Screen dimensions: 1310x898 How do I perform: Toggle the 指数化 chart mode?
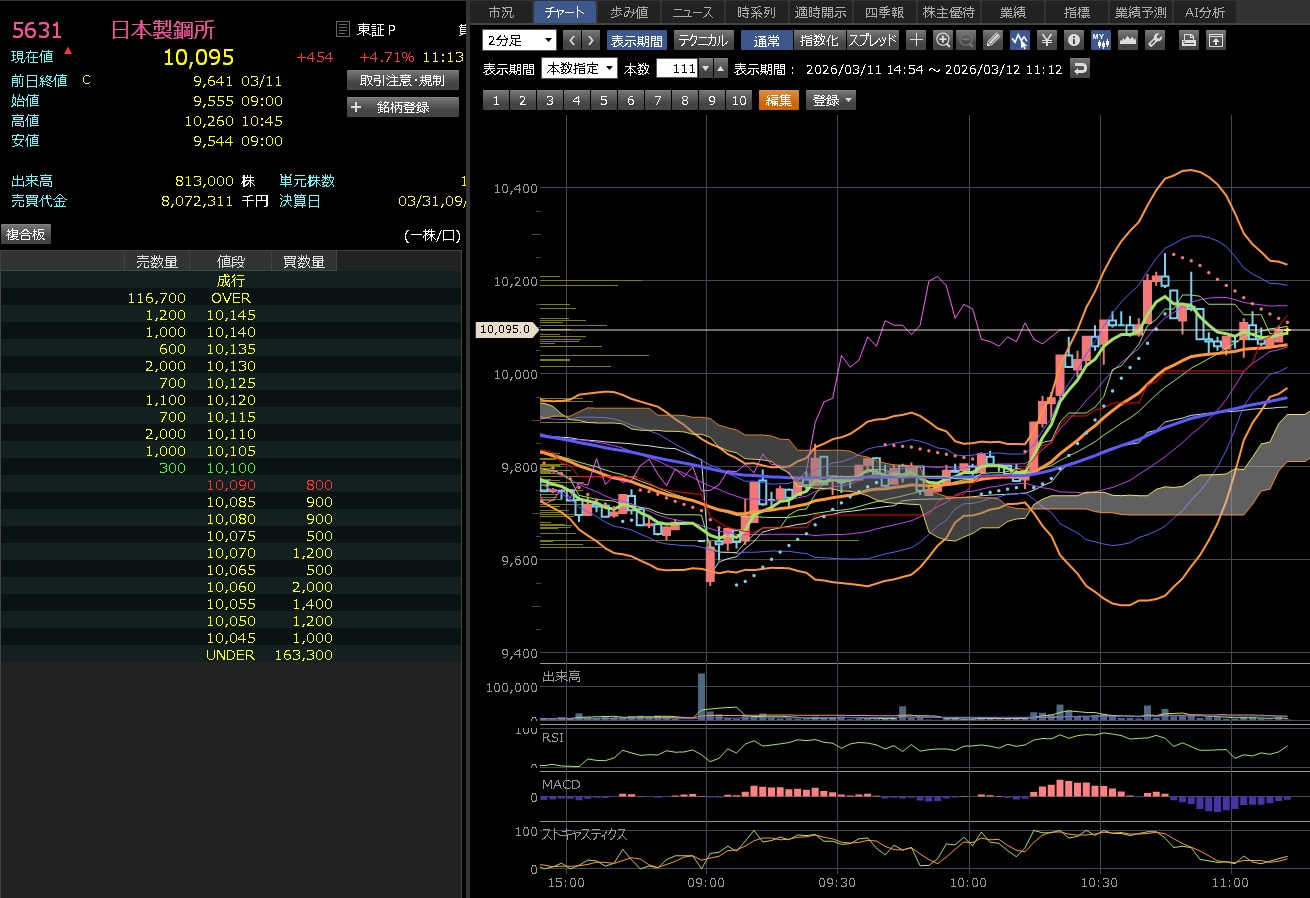pyautogui.click(x=819, y=41)
